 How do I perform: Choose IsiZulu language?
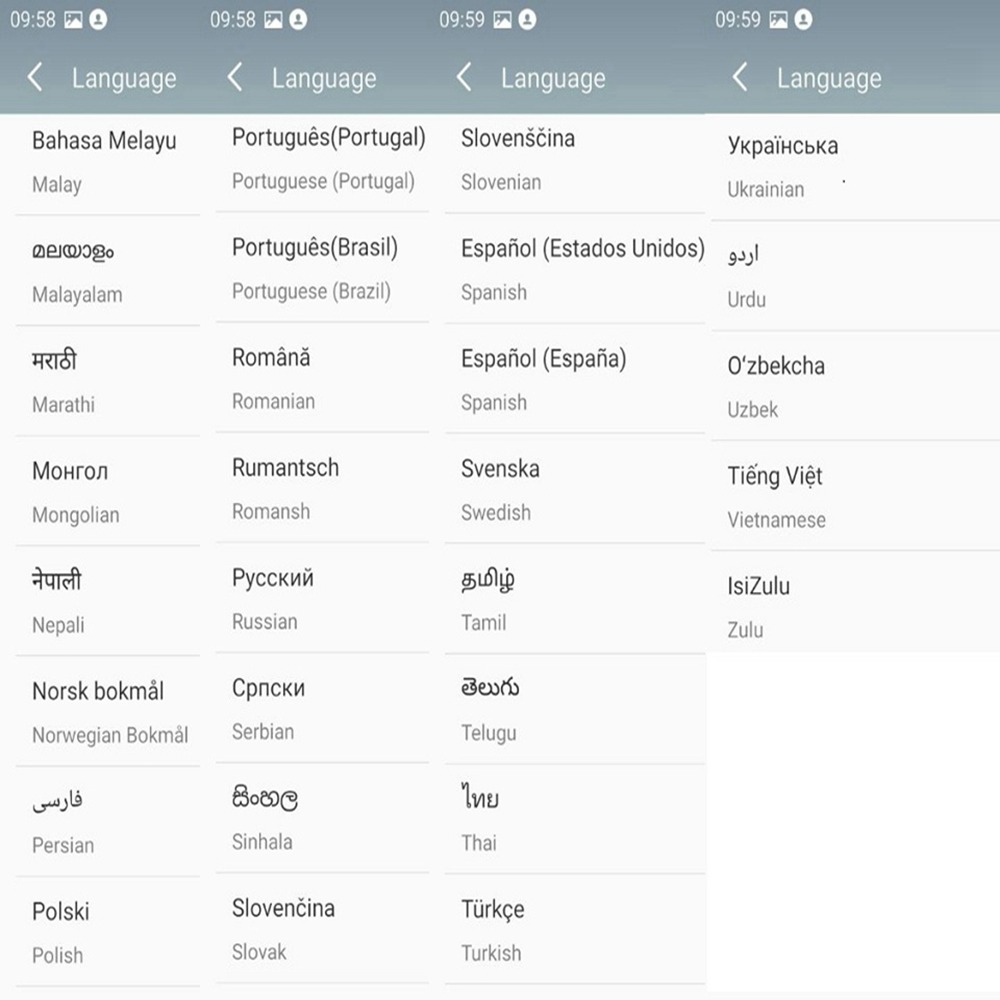tap(759, 606)
